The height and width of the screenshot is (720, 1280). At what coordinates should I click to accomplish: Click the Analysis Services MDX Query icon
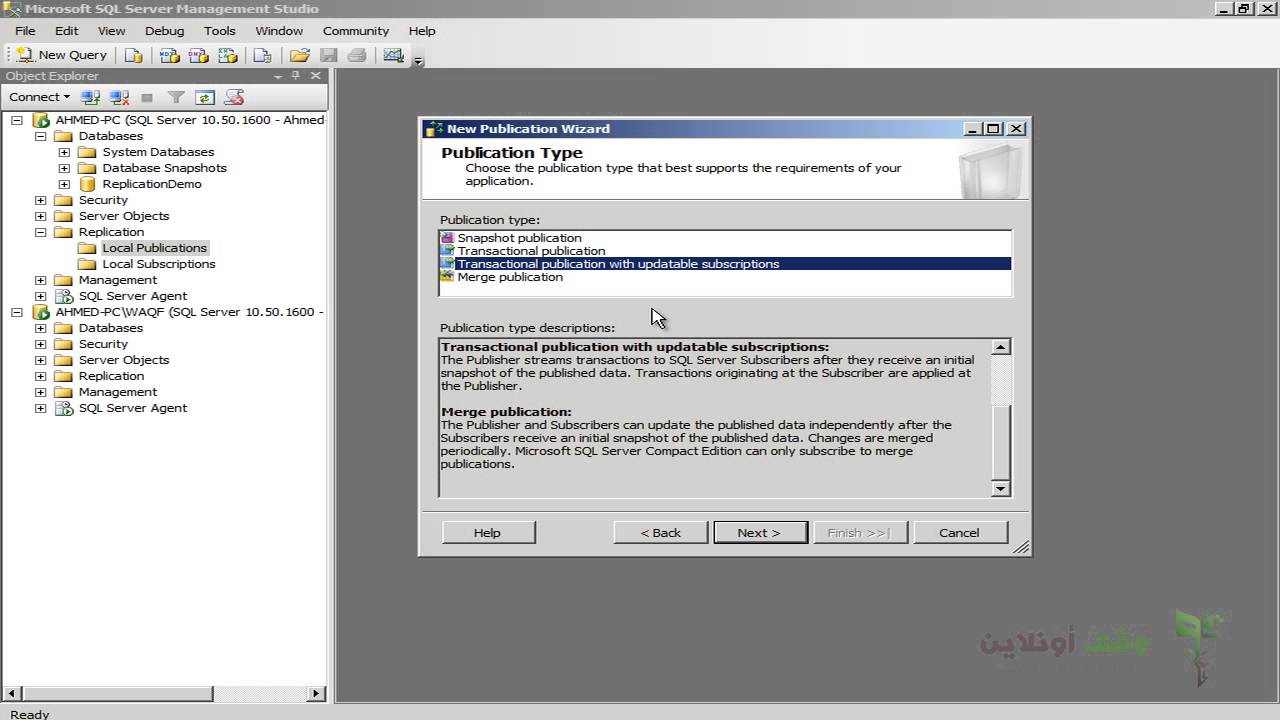[170, 55]
